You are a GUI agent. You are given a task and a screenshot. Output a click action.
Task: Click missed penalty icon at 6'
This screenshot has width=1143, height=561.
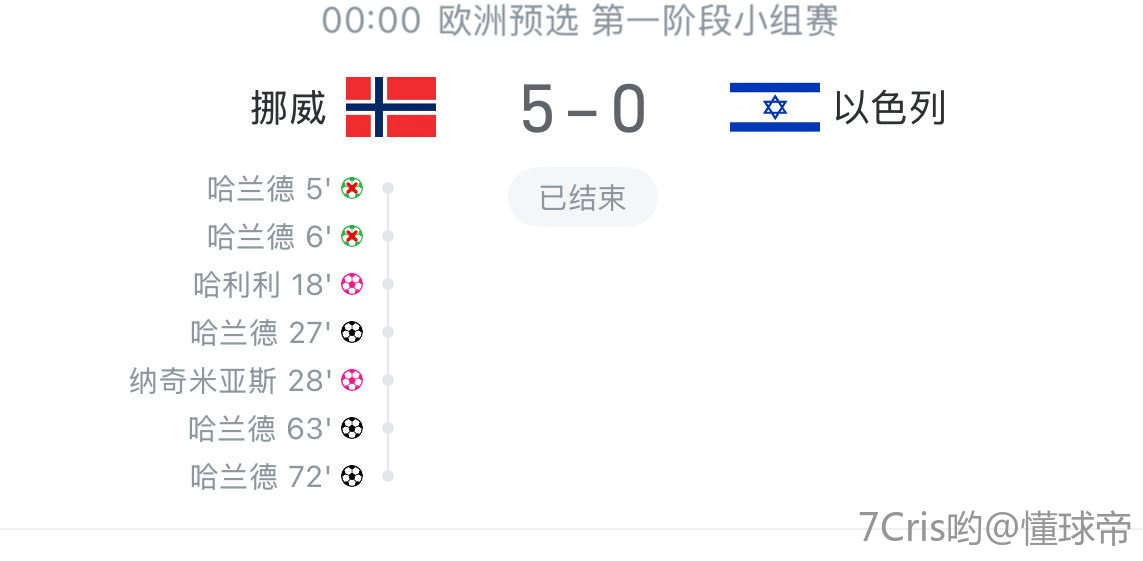pyautogui.click(x=351, y=236)
